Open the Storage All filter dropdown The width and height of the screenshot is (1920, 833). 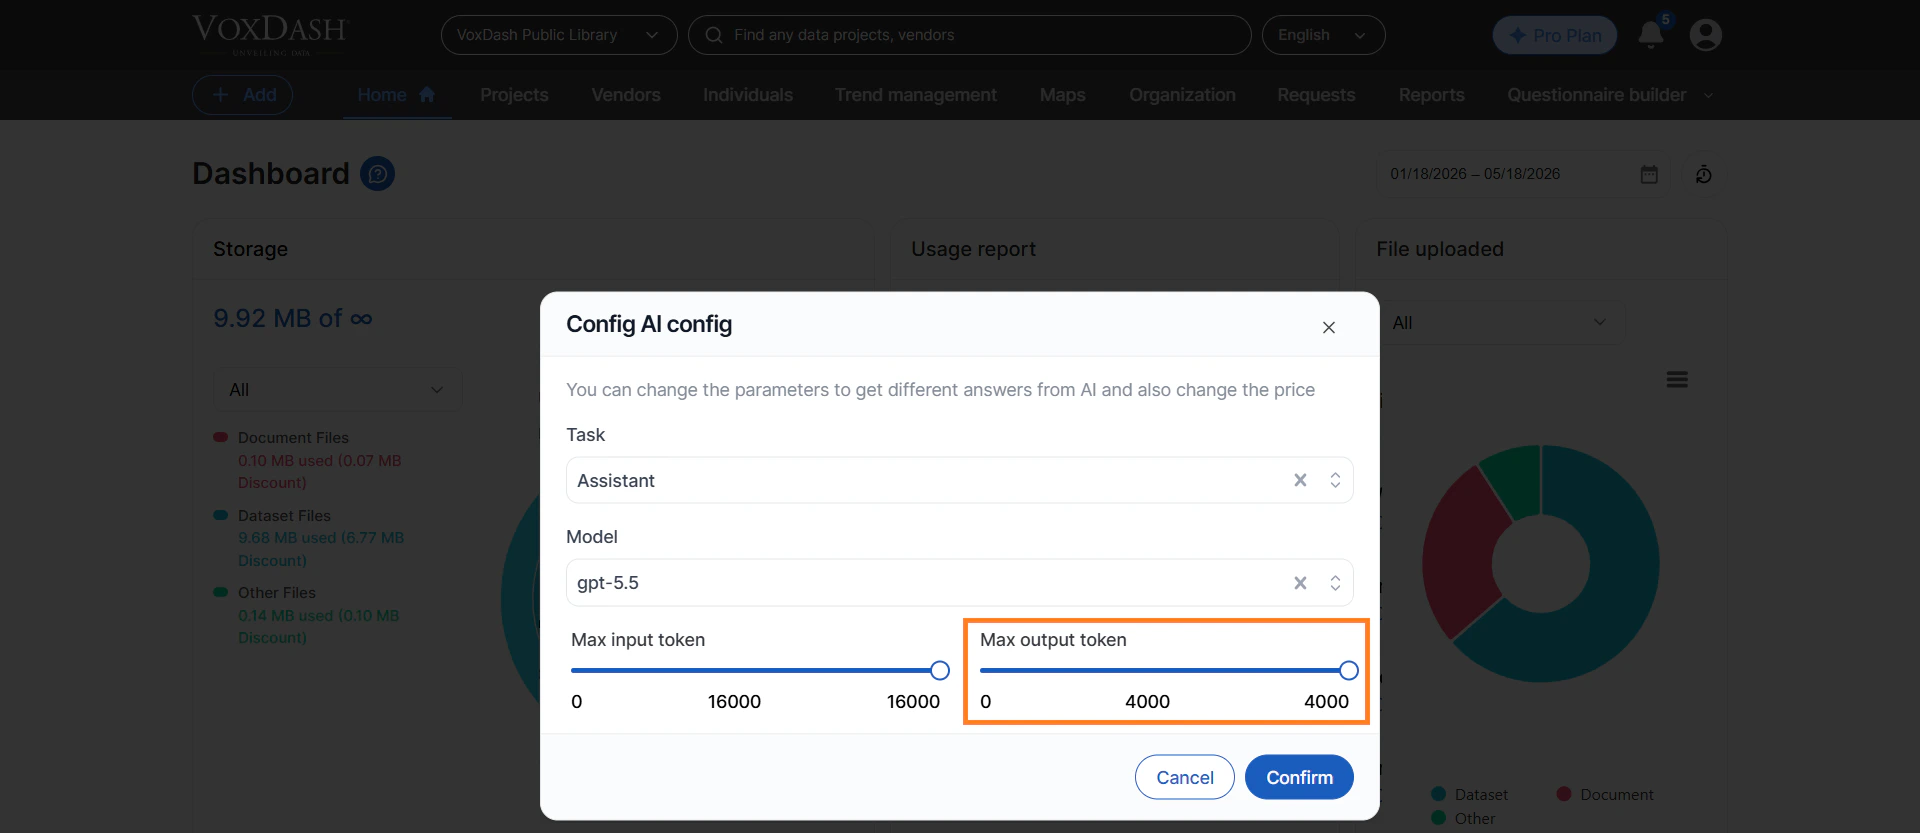coord(337,389)
